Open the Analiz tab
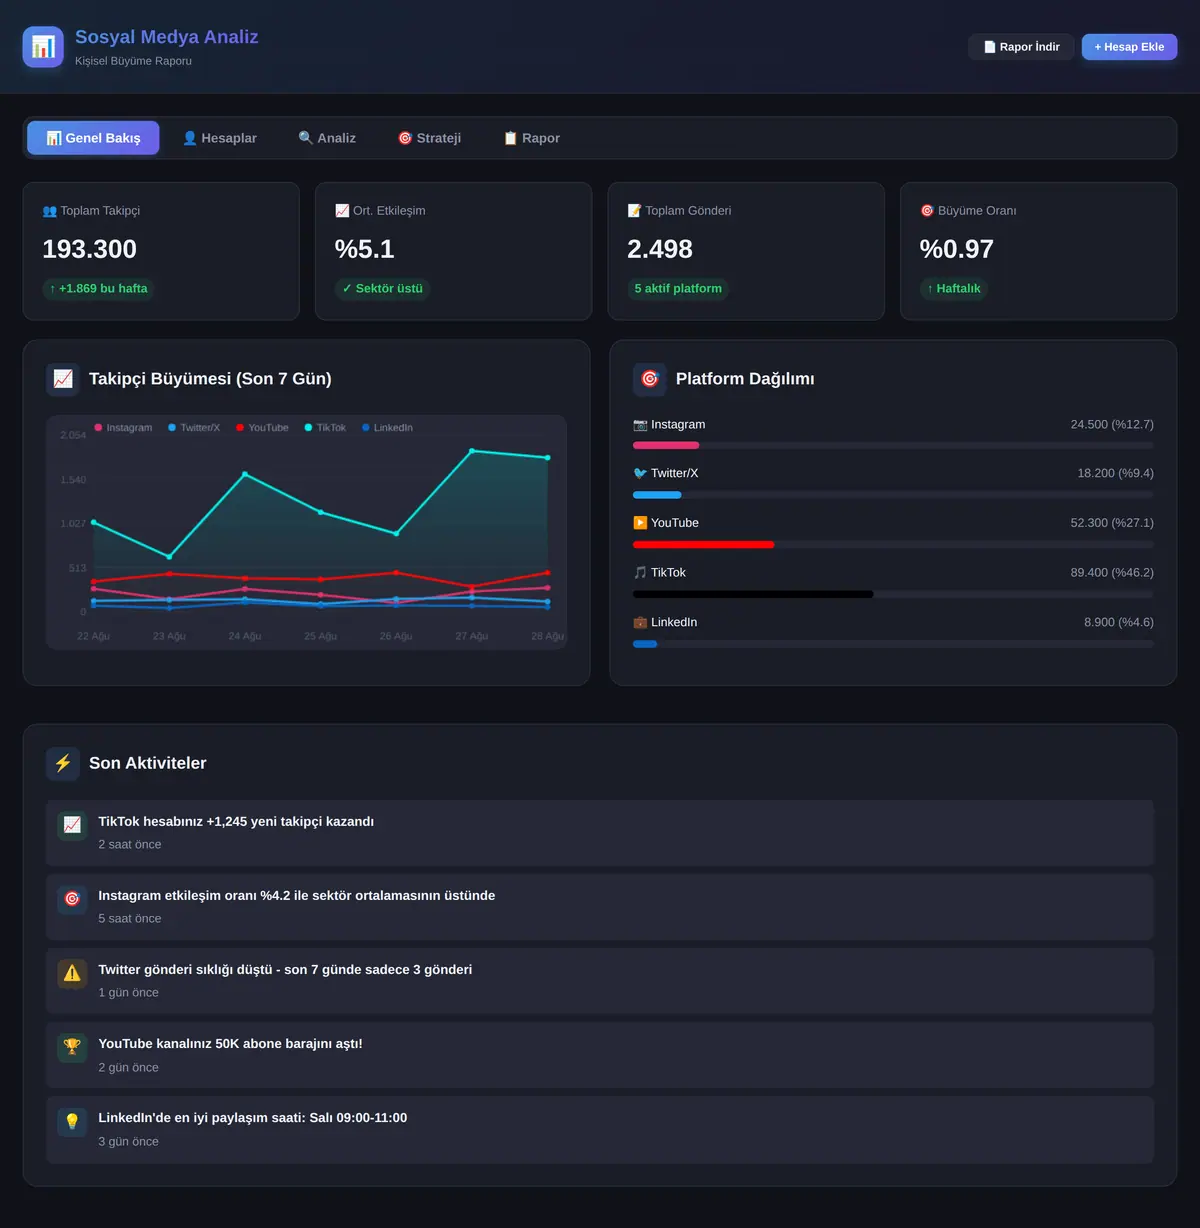1200x1228 pixels. click(327, 138)
